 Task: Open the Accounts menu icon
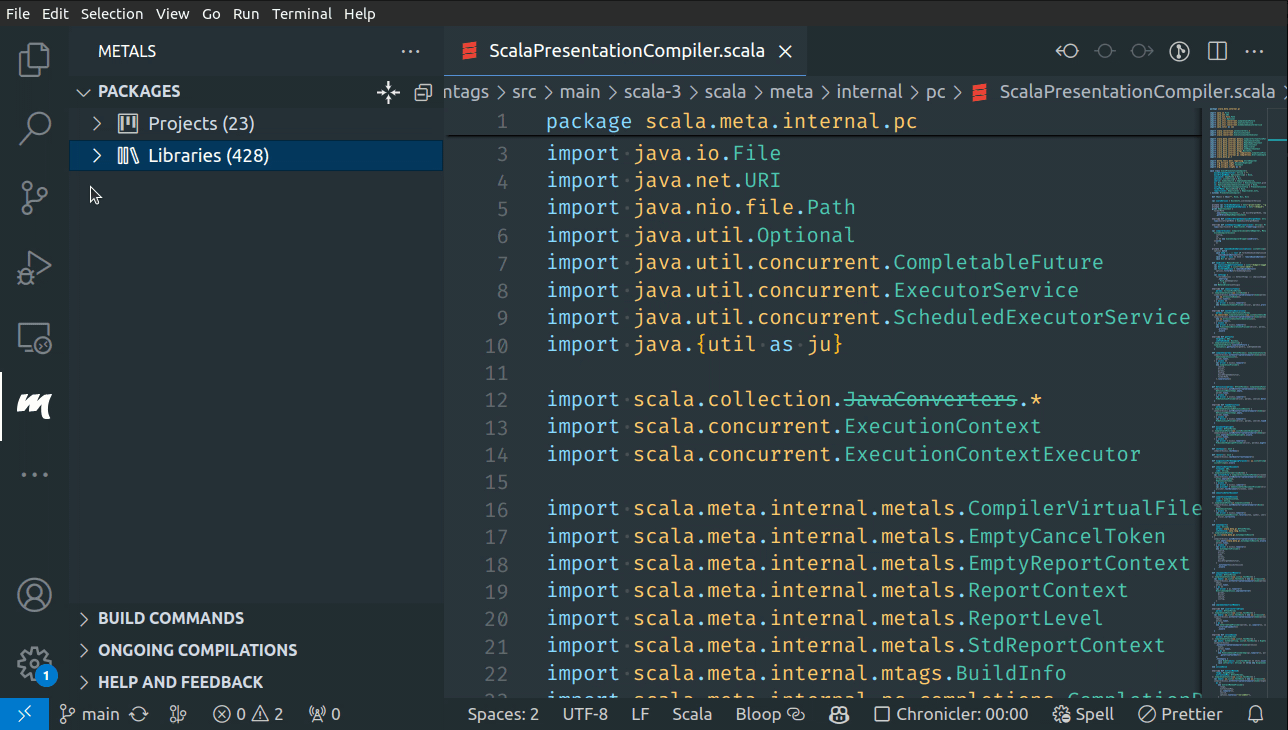point(34,595)
